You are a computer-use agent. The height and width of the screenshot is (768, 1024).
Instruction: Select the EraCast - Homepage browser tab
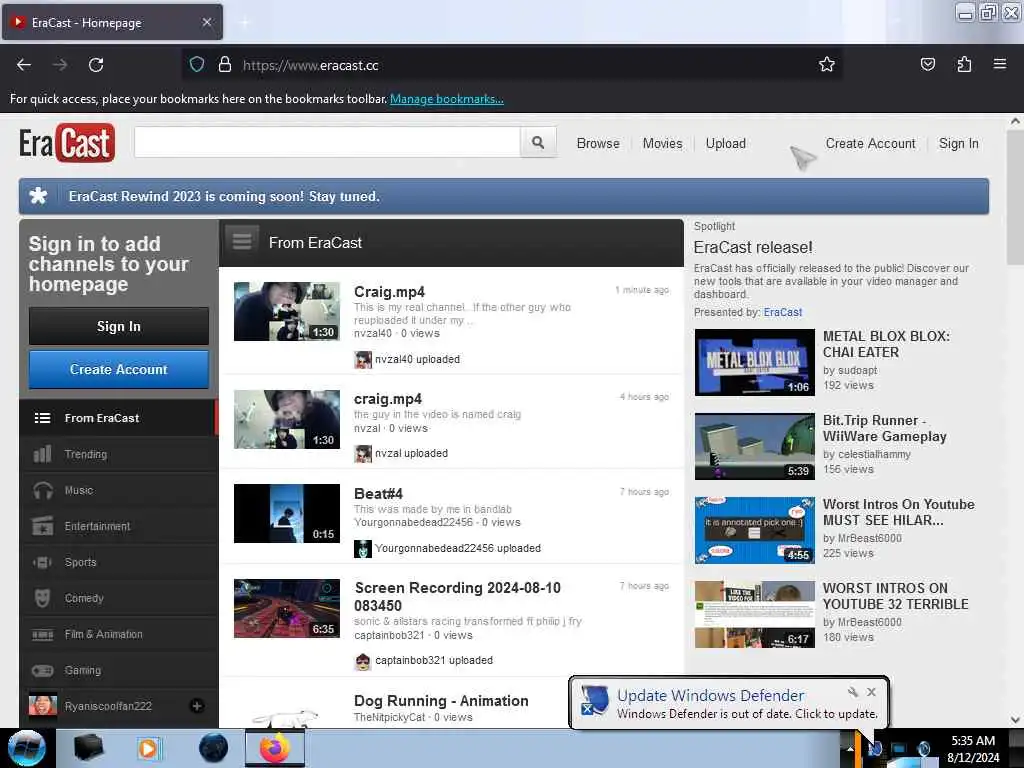(112, 22)
